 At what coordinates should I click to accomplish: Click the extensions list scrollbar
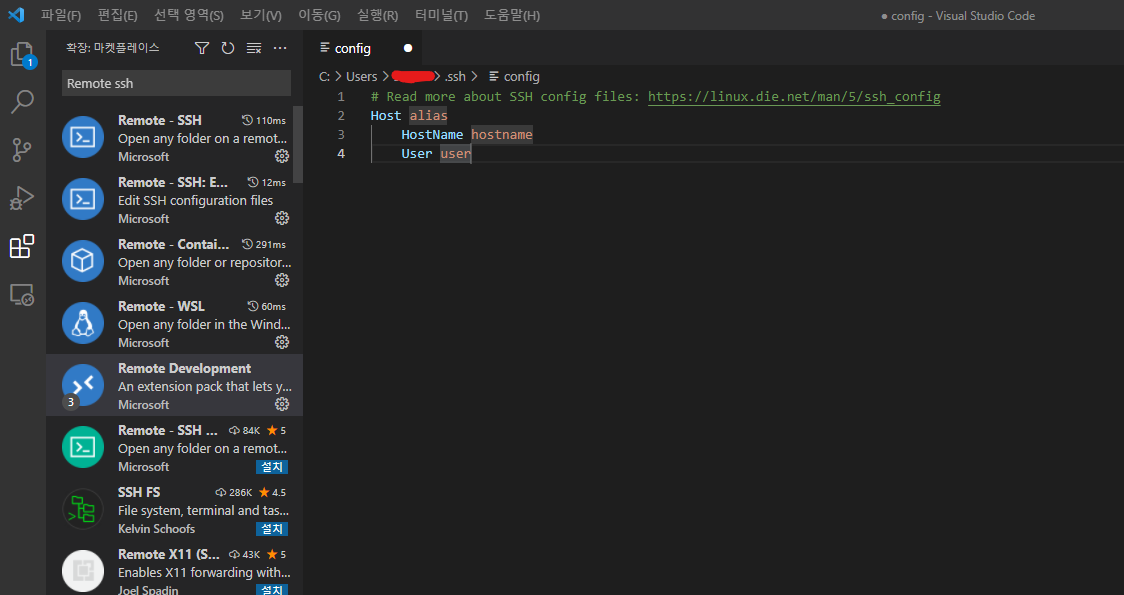coord(298,143)
